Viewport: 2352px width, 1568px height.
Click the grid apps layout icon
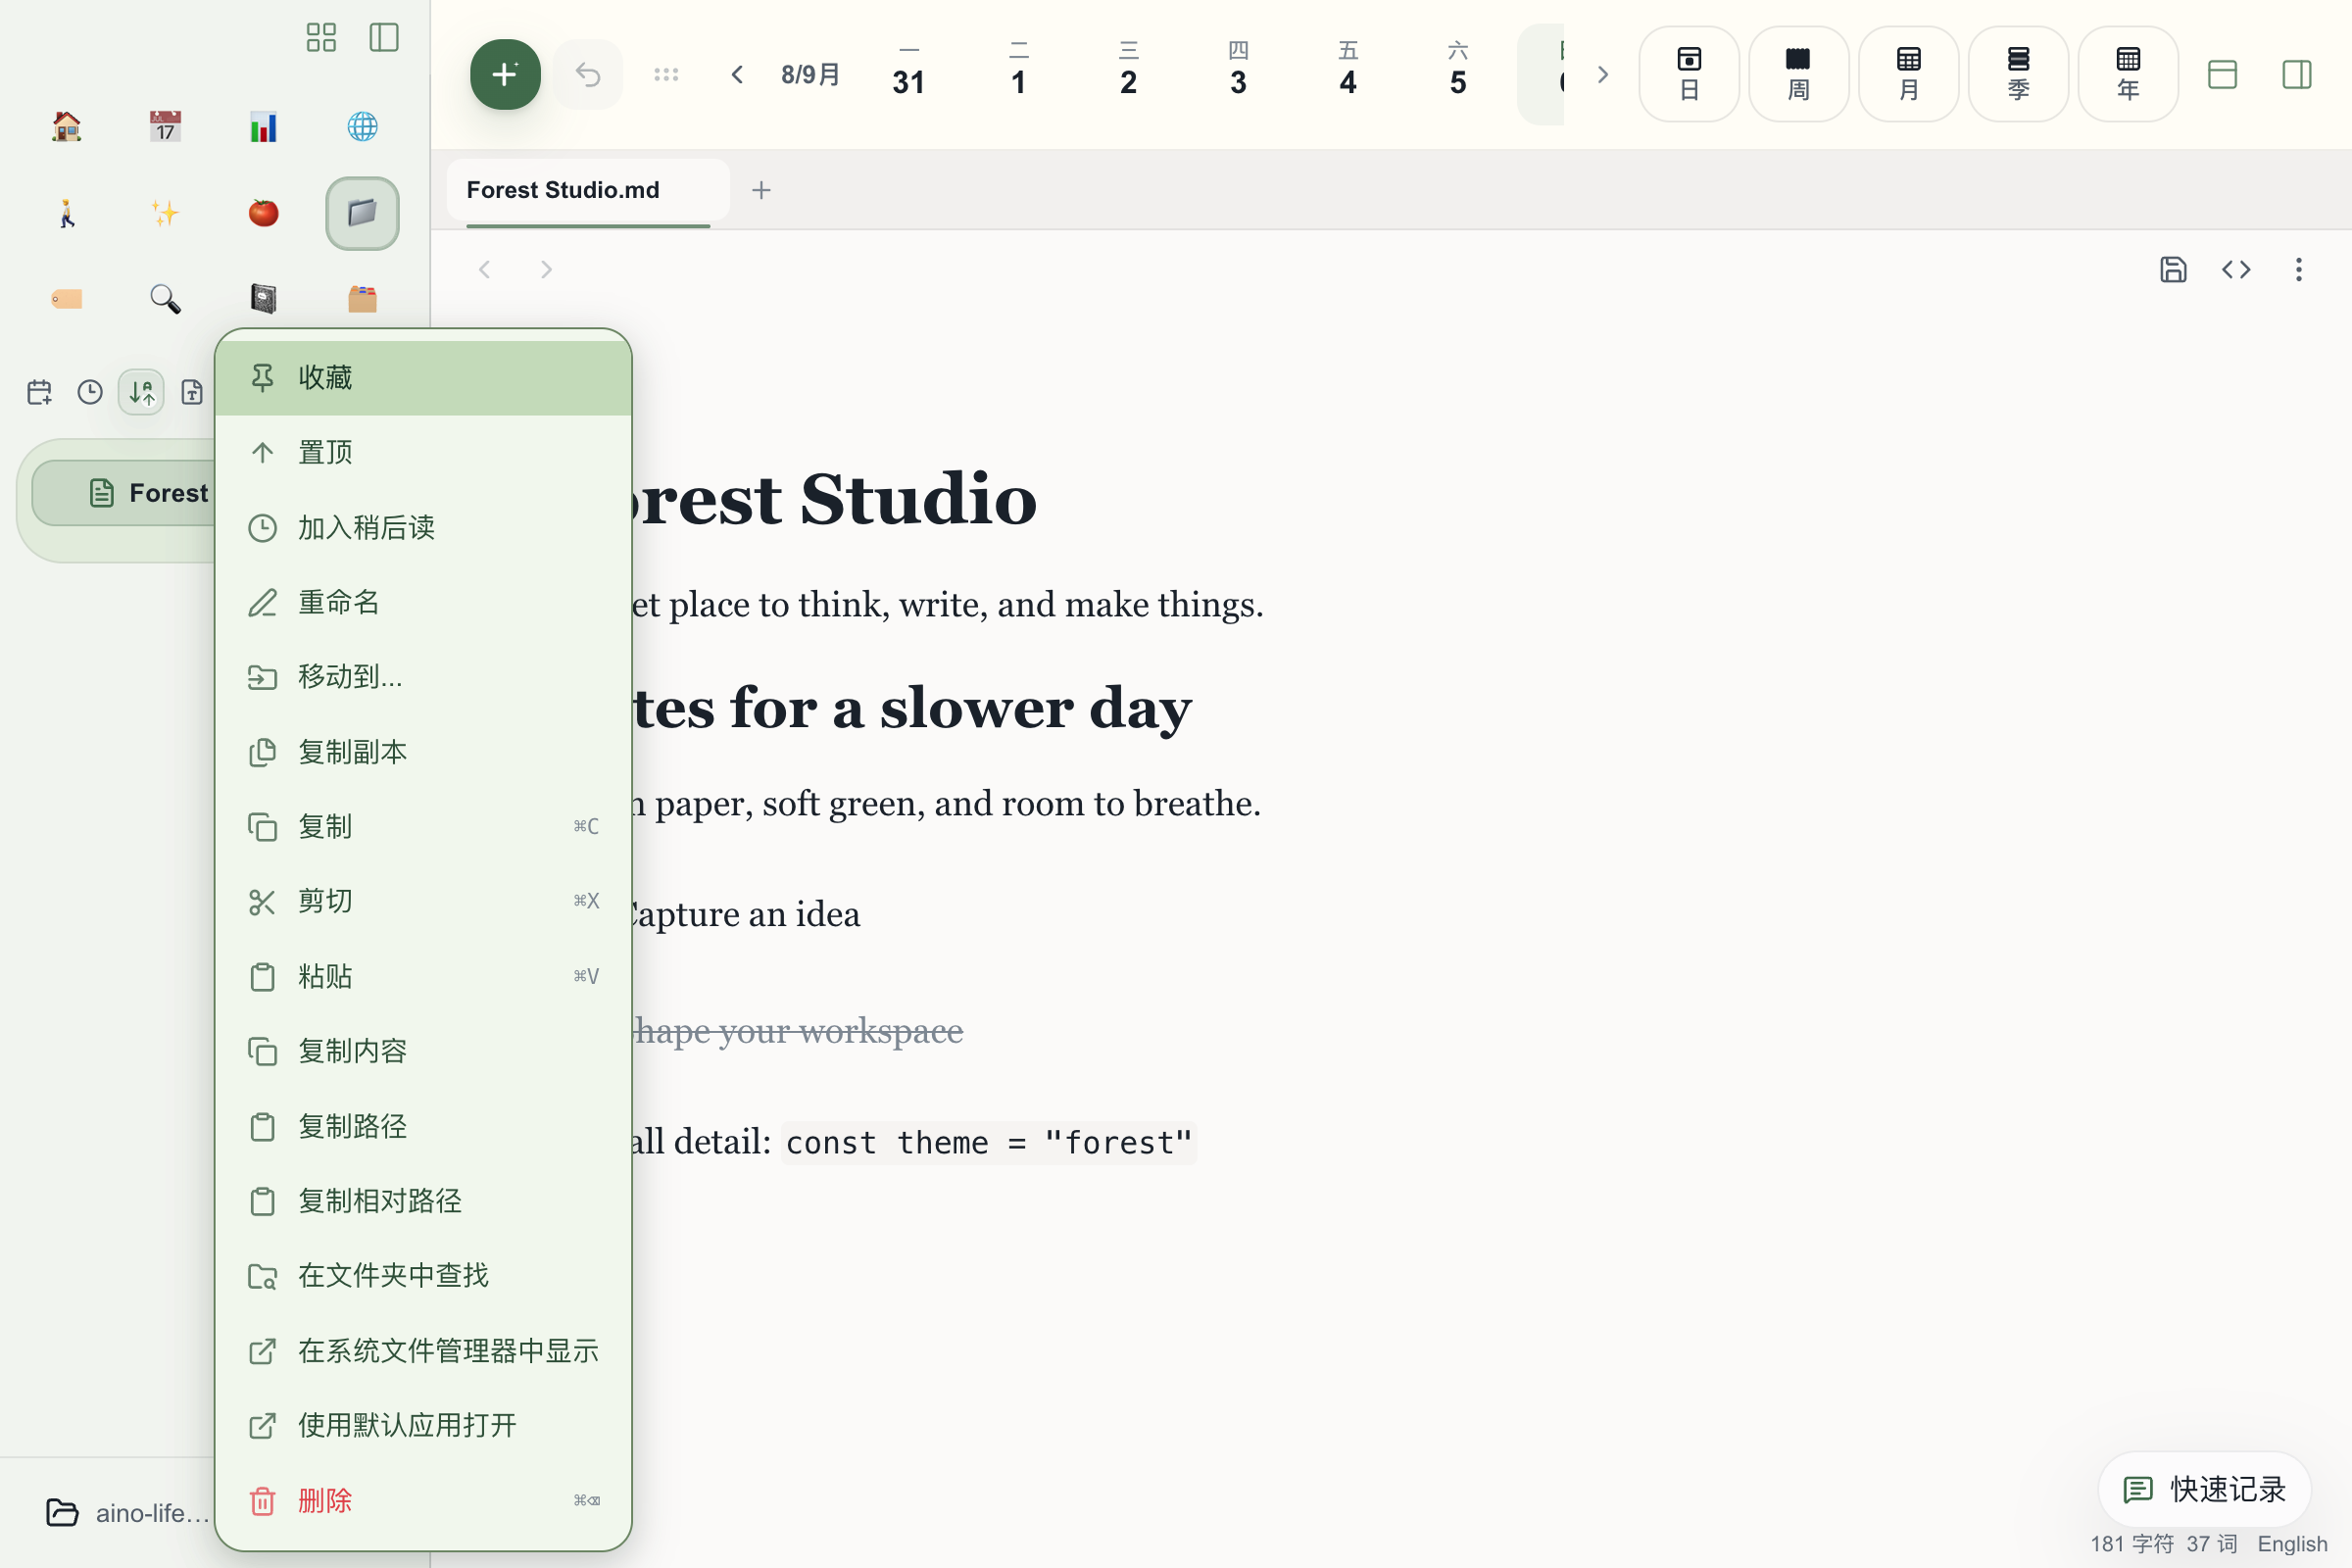(x=321, y=38)
